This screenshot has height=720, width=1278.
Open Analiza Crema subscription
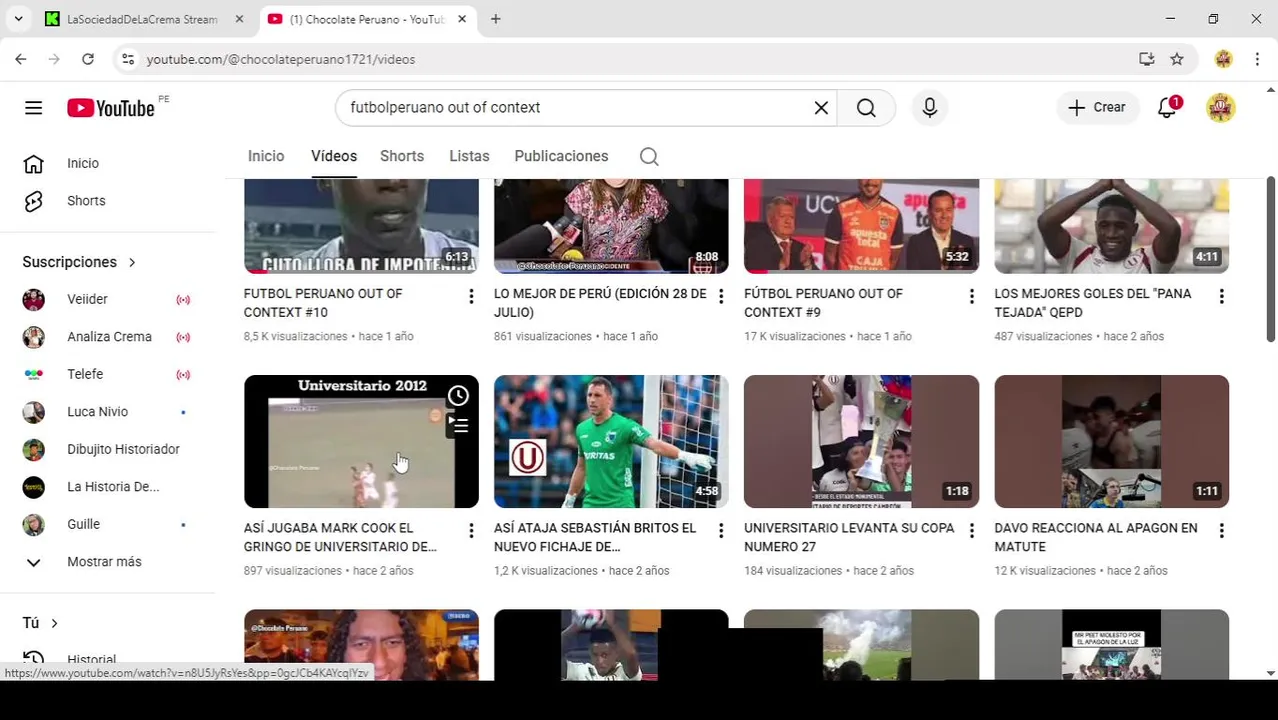108,337
